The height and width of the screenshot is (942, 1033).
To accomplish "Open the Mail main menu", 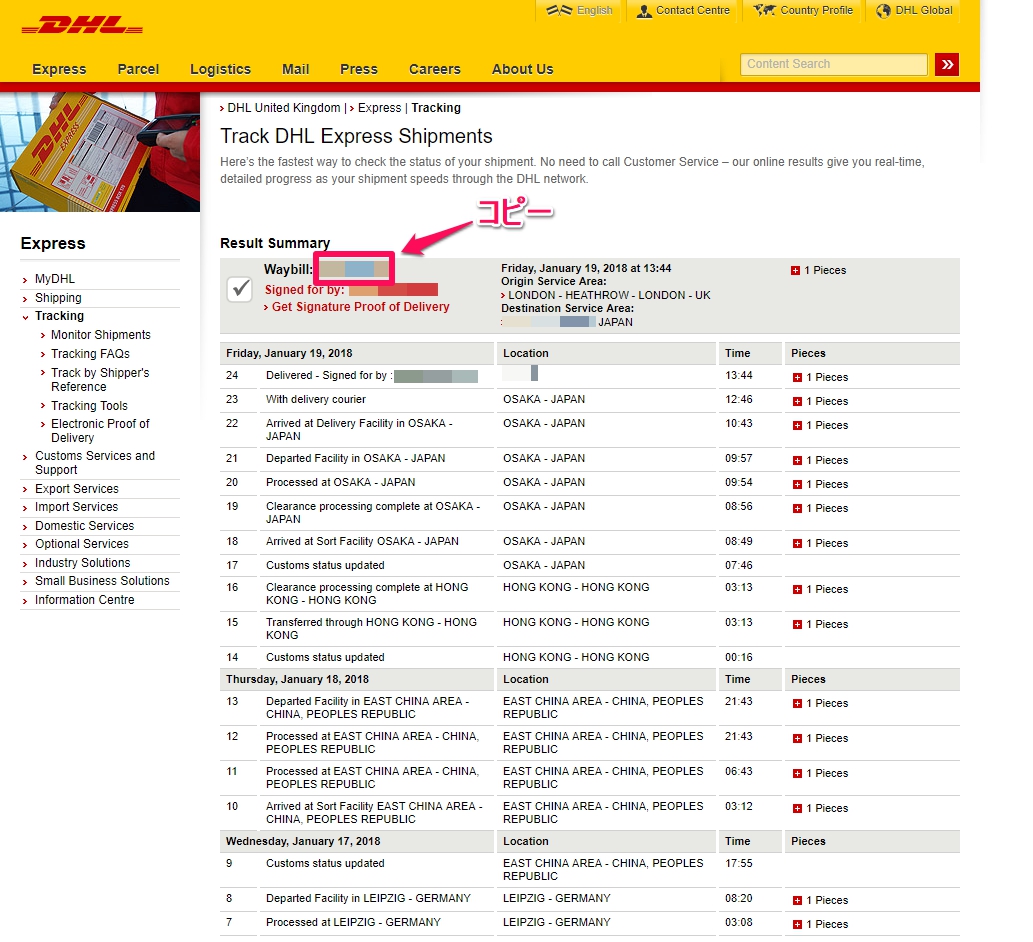I will 296,69.
